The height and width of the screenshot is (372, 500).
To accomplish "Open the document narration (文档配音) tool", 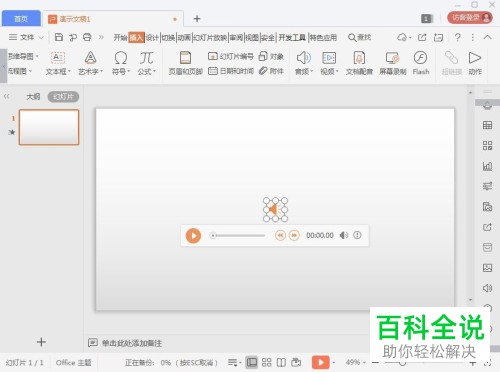I will point(359,63).
